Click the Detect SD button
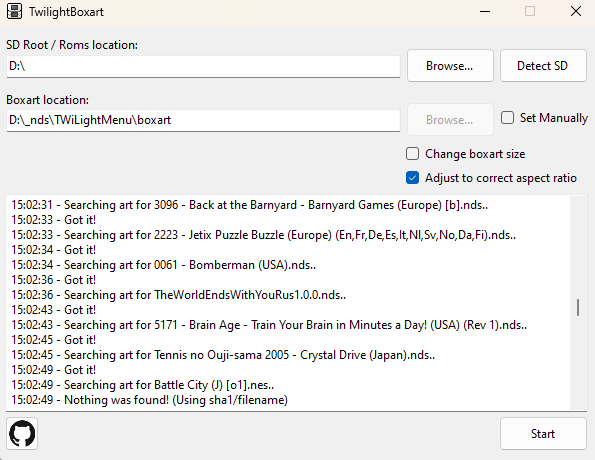This screenshot has height=460, width=595. click(x=543, y=66)
